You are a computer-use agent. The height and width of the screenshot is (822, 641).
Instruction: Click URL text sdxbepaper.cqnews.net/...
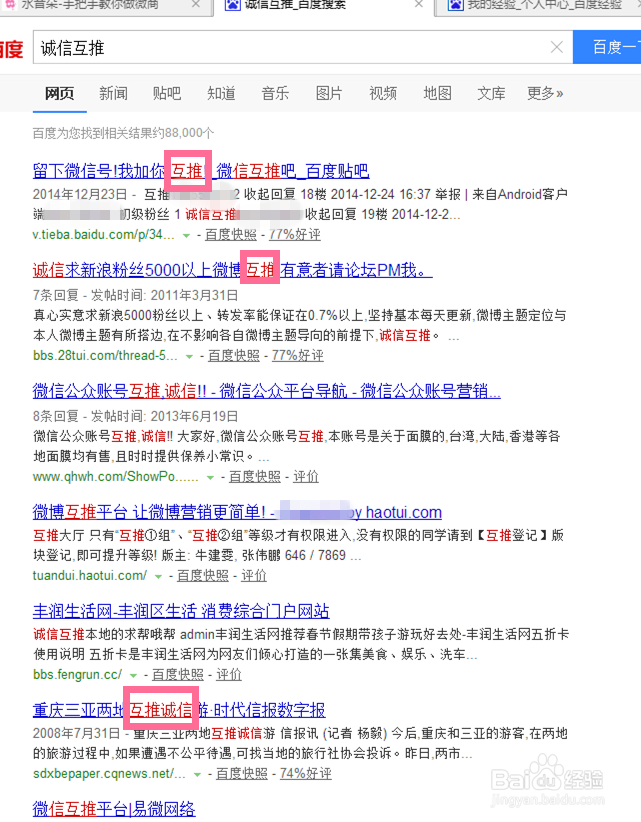pyautogui.click(x=109, y=774)
